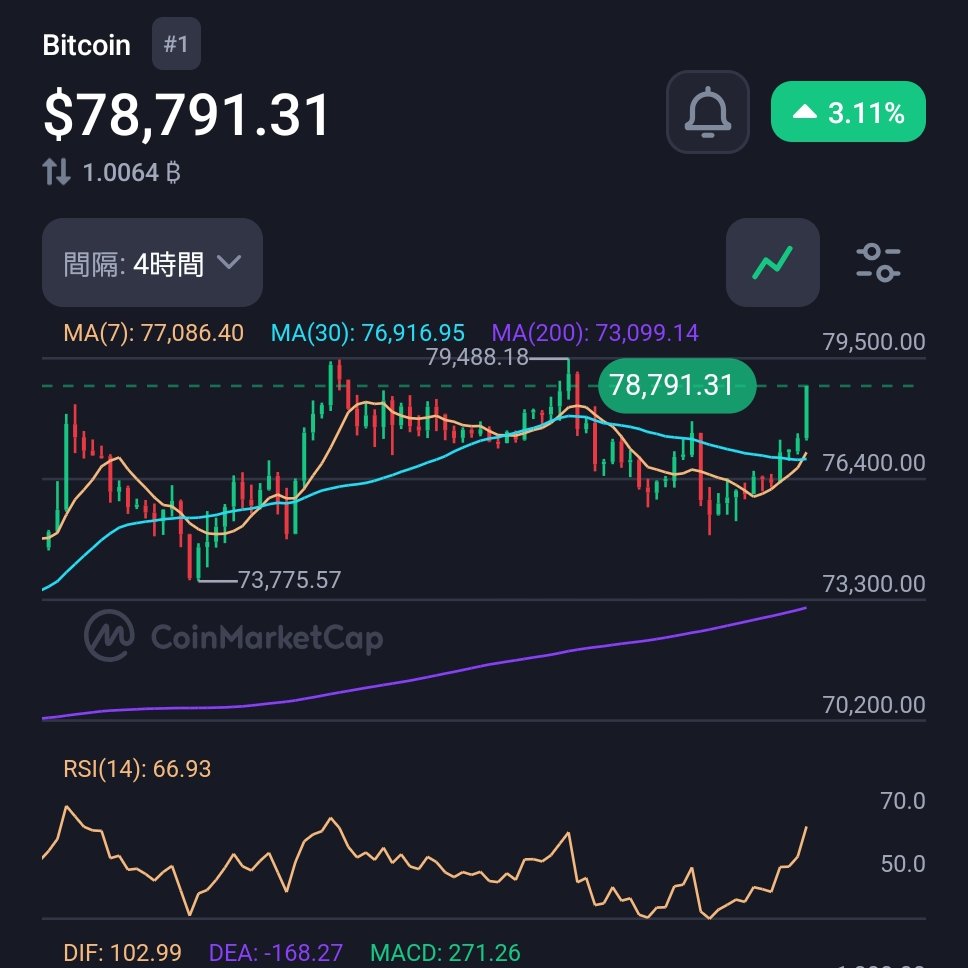Click the DEA: -168.27 label
Image resolution: width=968 pixels, height=968 pixels.
[x=275, y=953]
